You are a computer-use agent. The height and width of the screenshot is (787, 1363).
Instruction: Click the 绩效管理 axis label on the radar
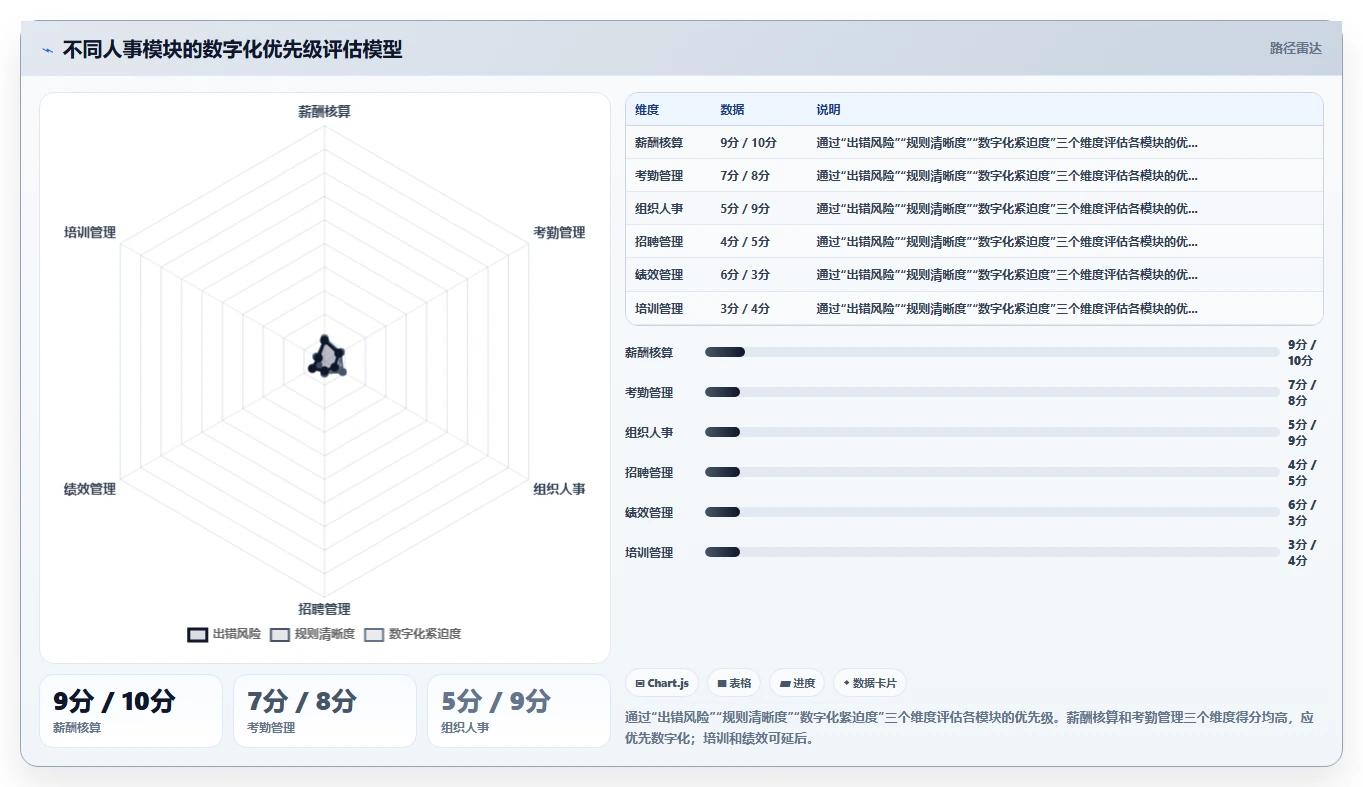click(90, 489)
